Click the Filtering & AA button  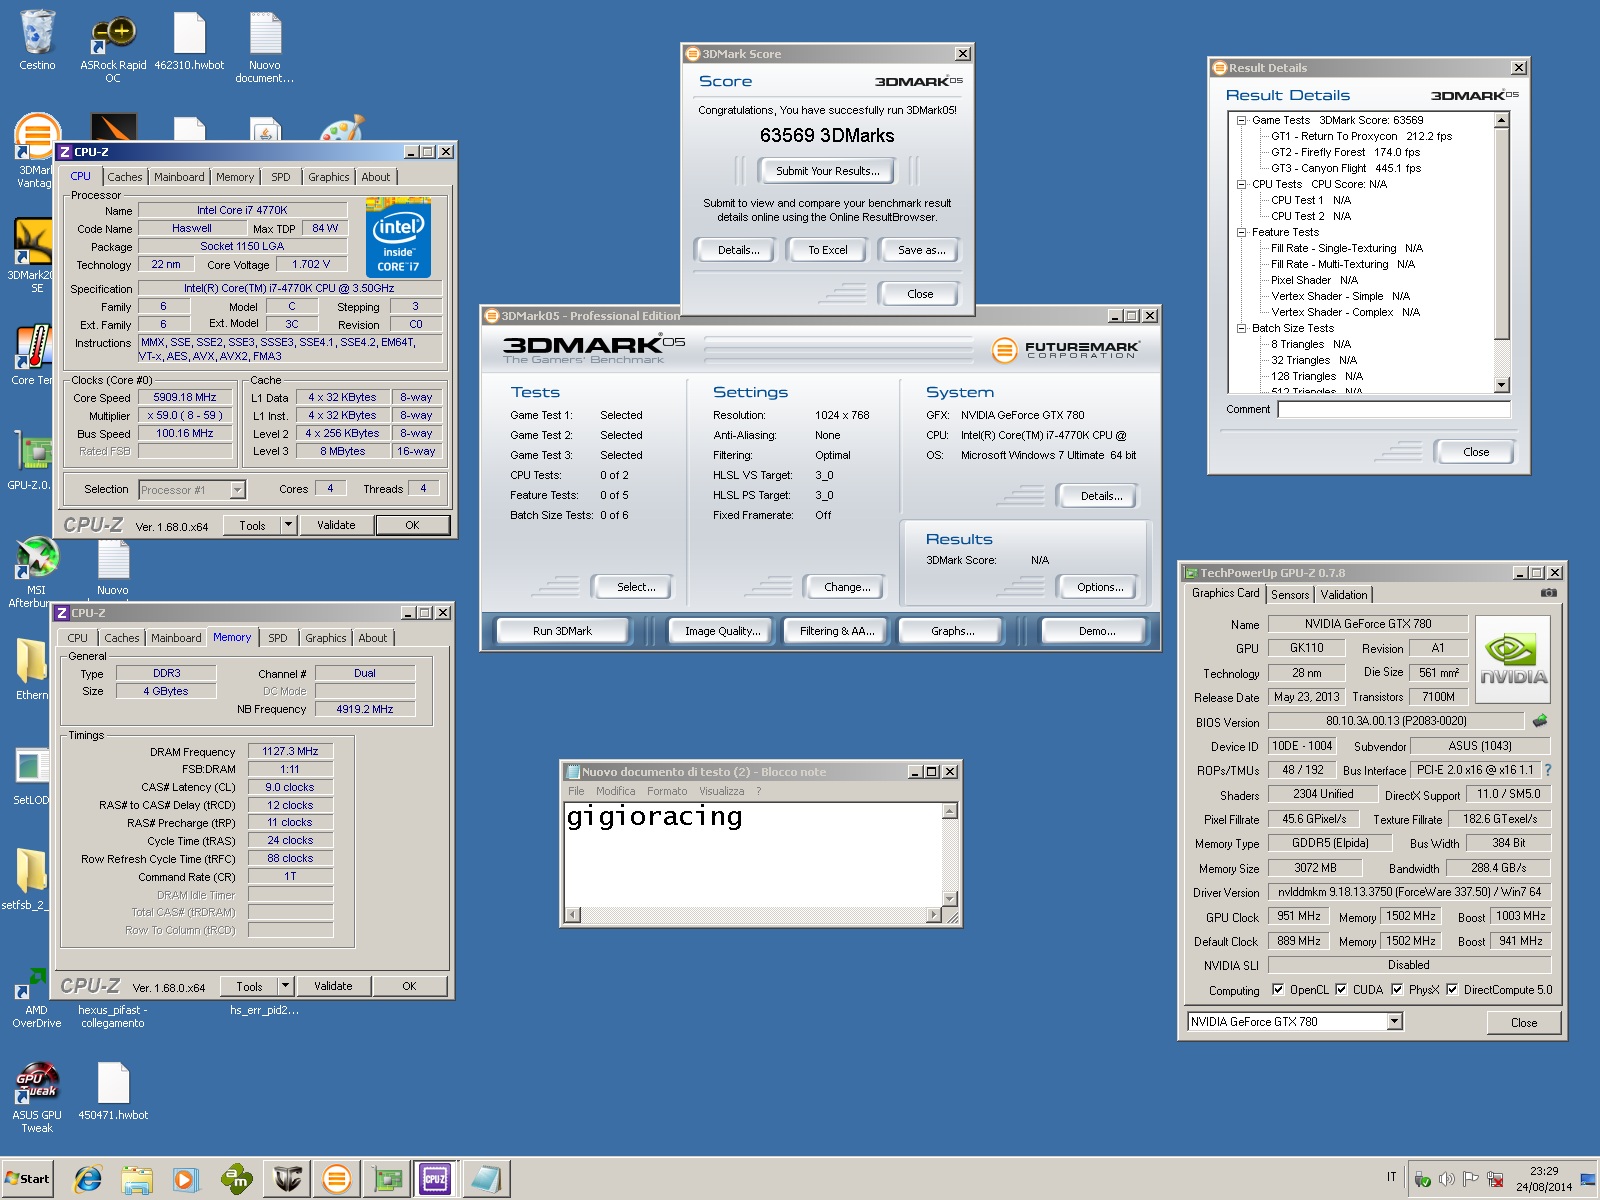837,631
